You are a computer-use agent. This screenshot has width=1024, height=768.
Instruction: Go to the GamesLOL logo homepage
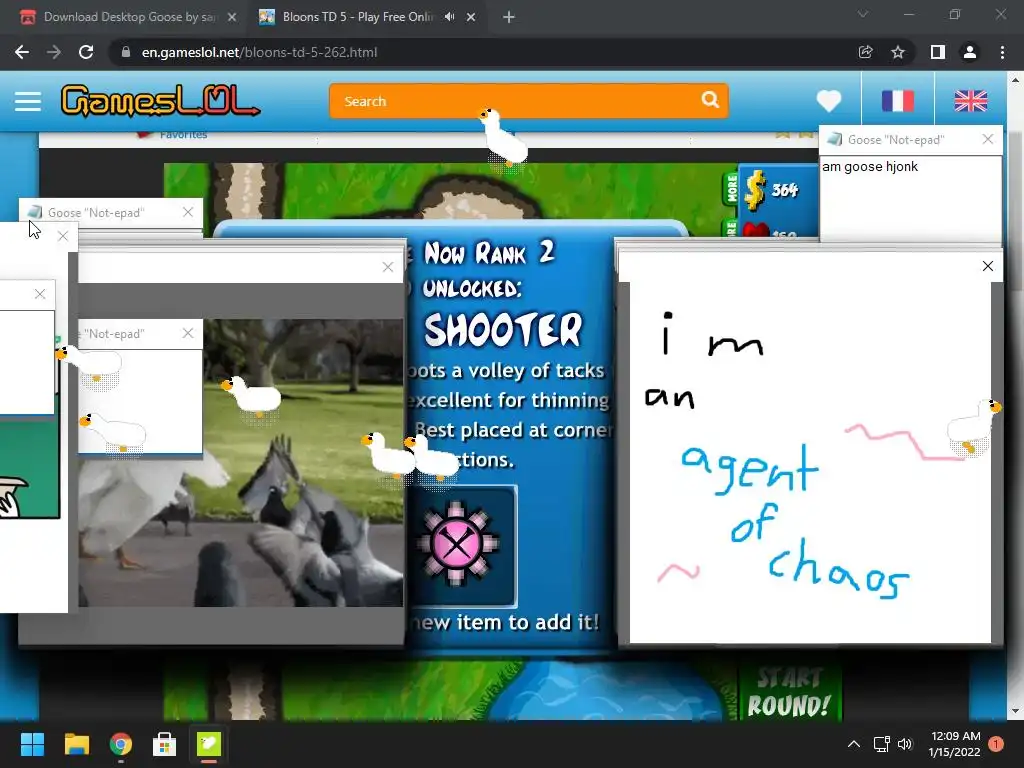point(160,101)
